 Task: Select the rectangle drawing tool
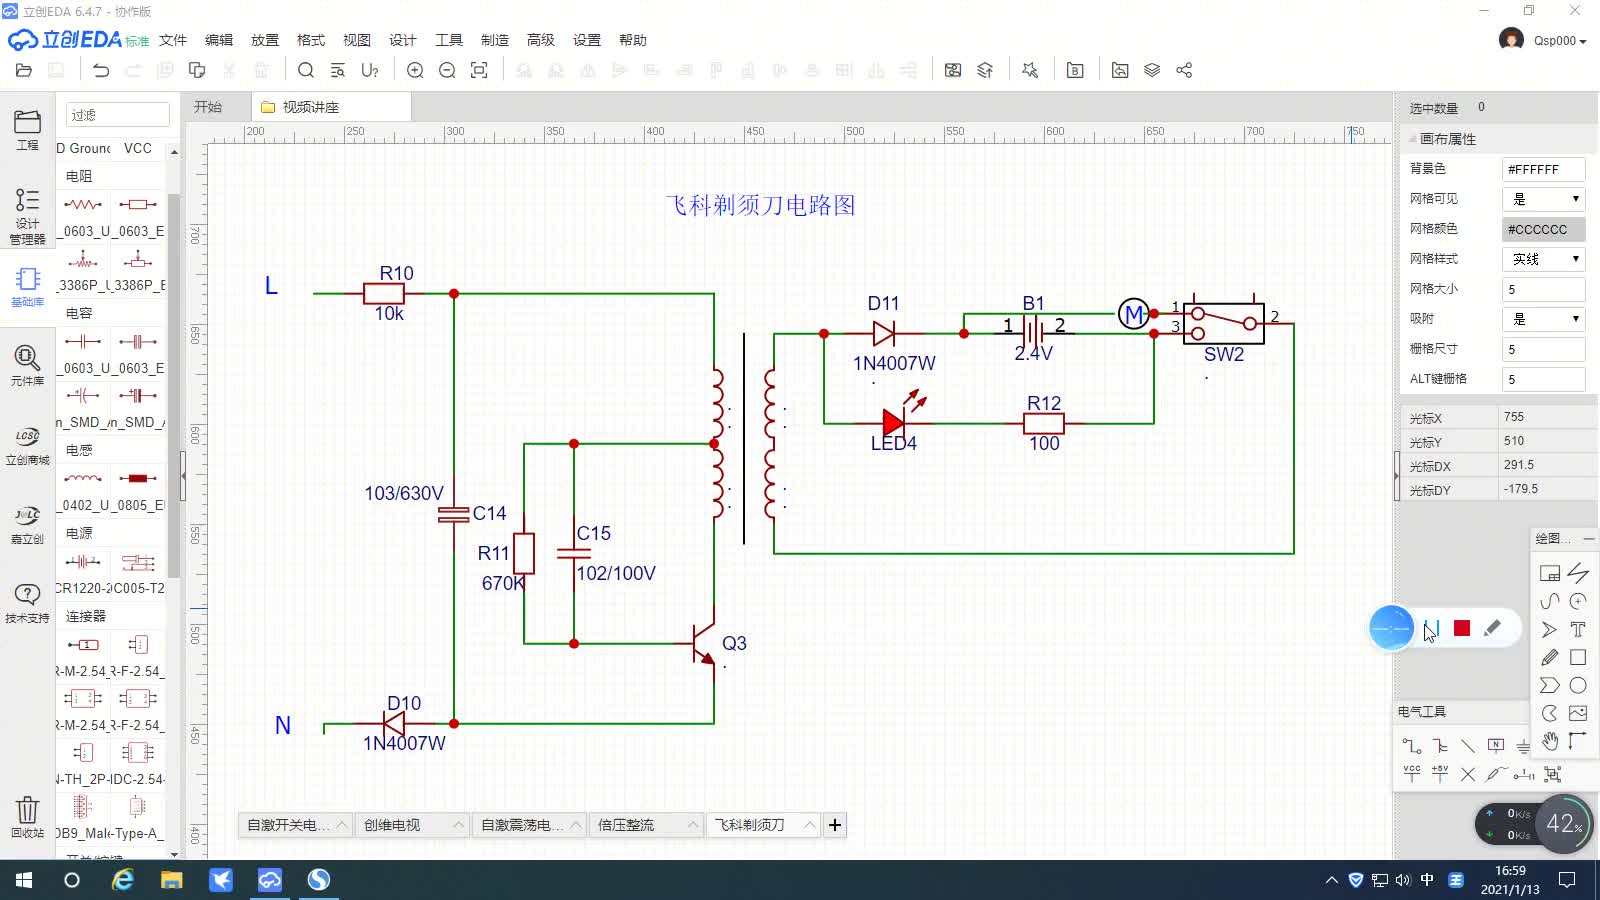pos(1578,657)
